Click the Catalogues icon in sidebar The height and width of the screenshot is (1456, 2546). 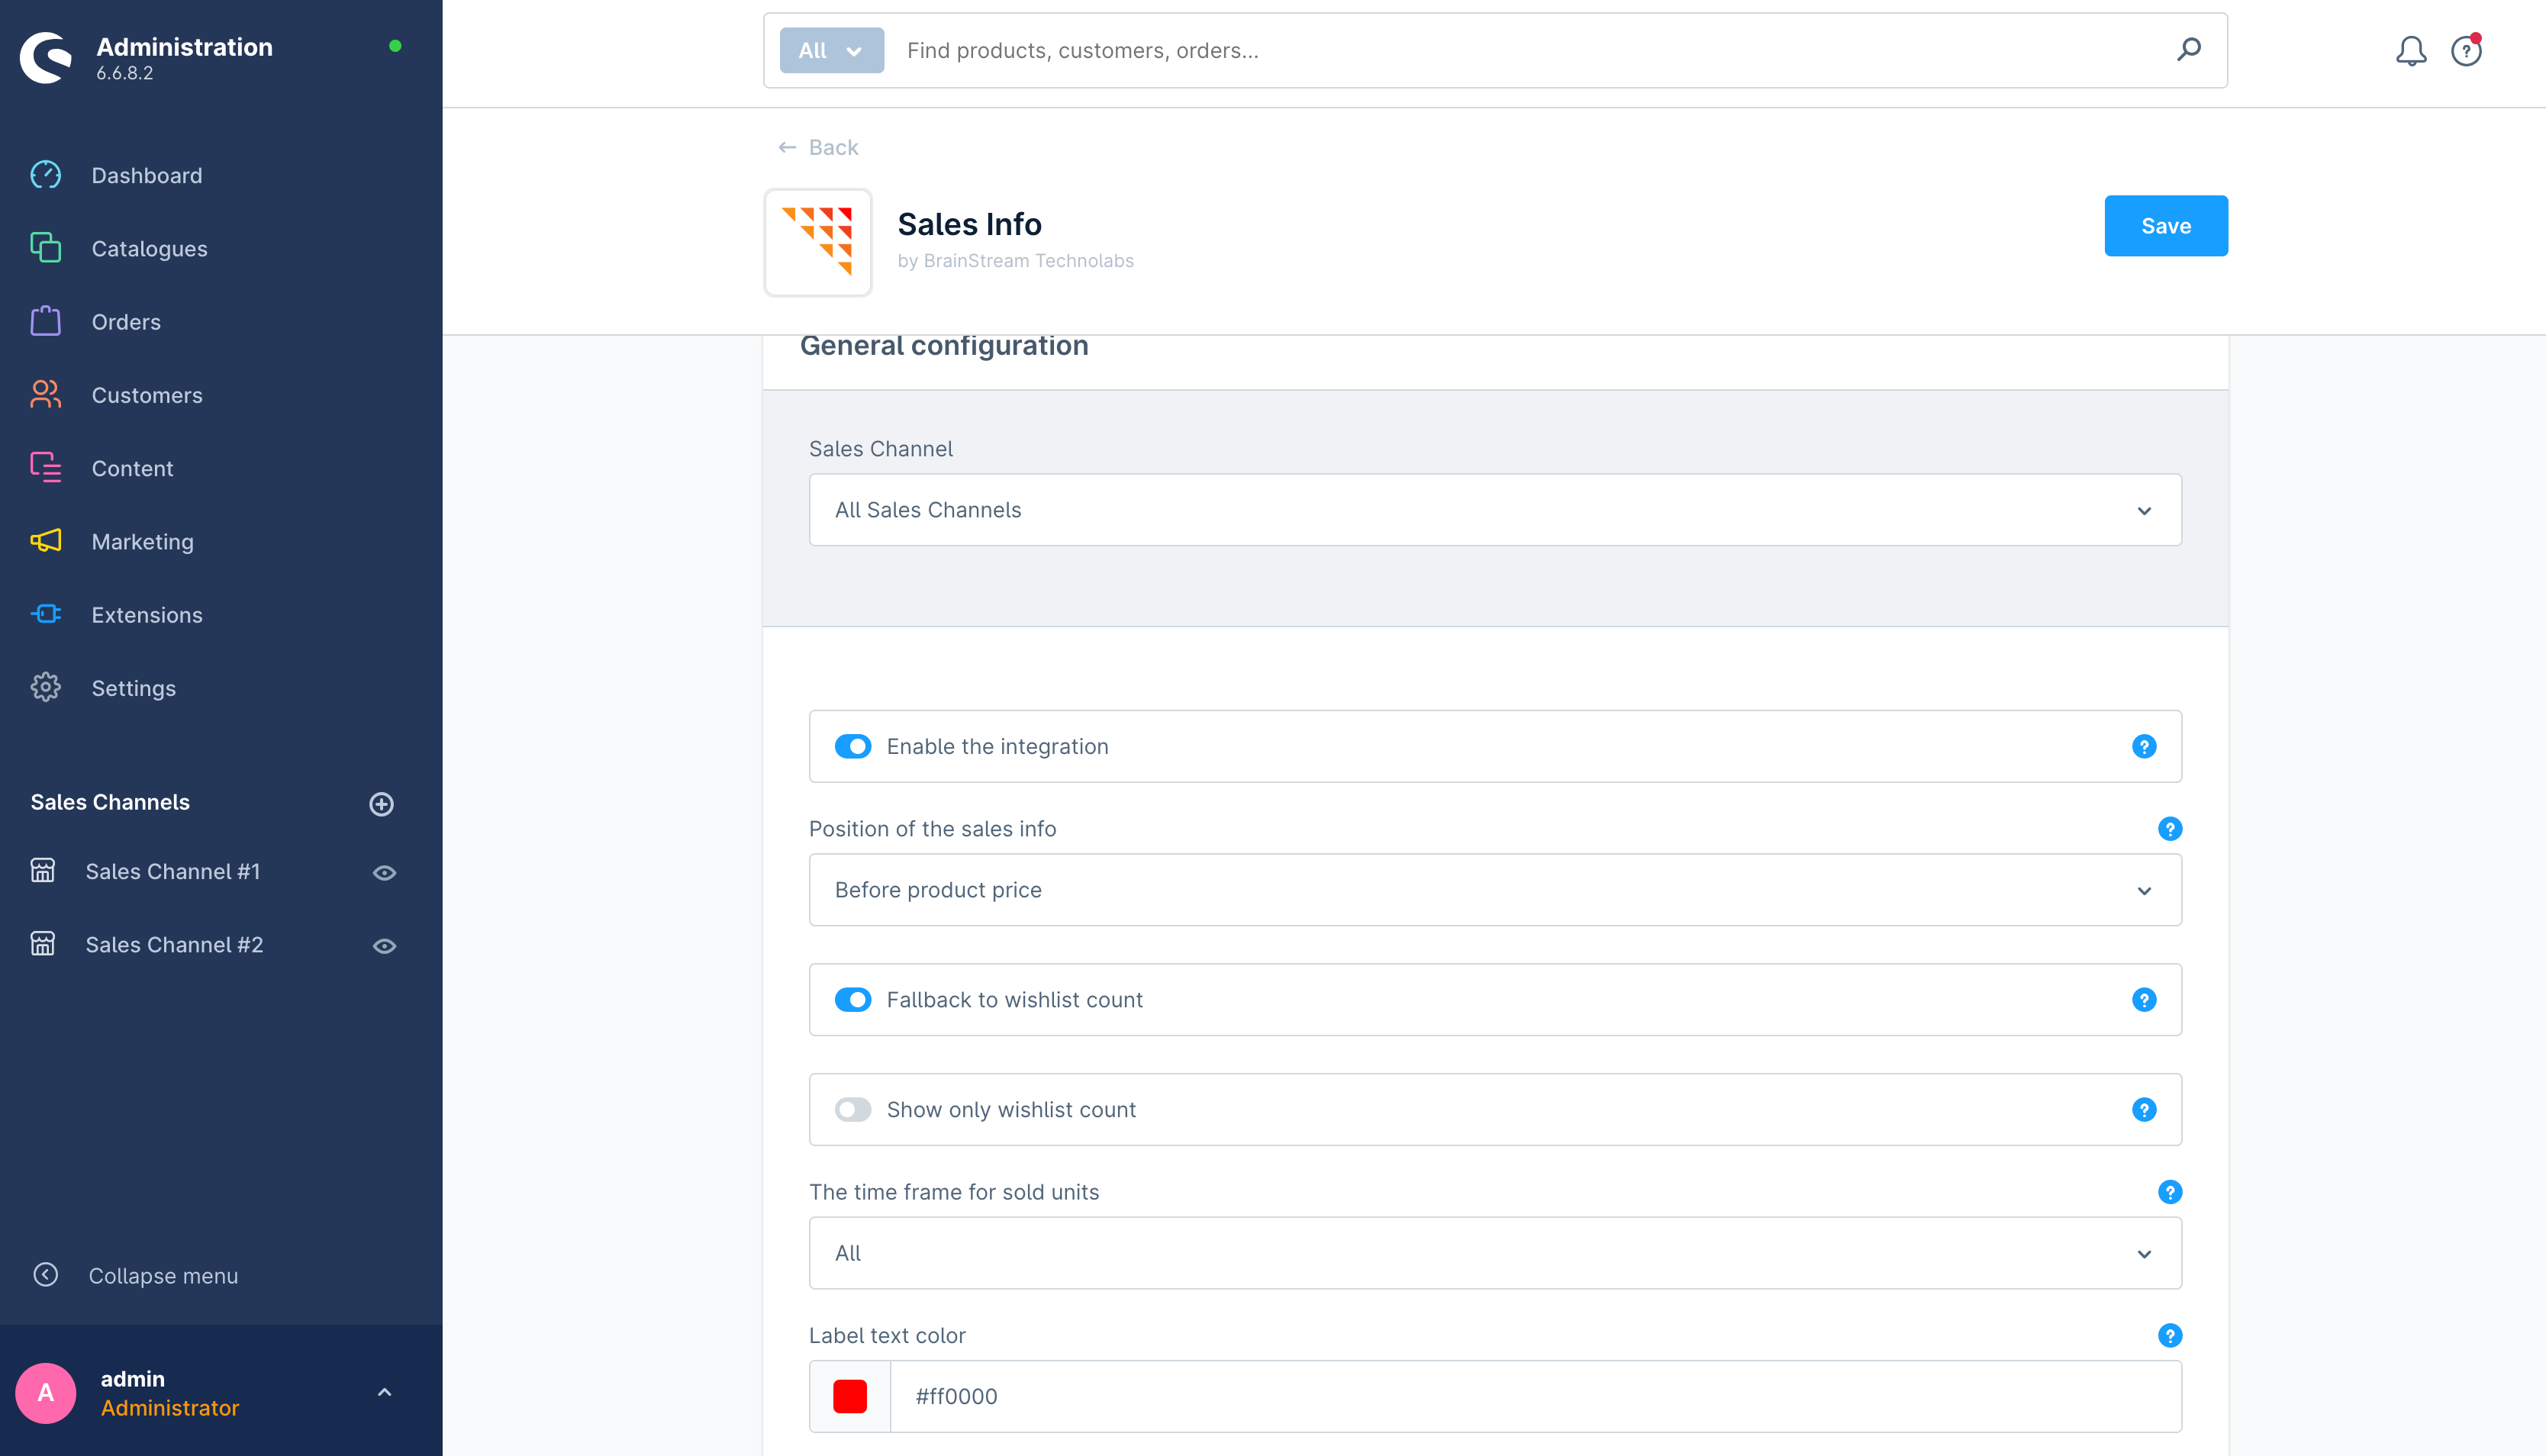click(x=46, y=248)
